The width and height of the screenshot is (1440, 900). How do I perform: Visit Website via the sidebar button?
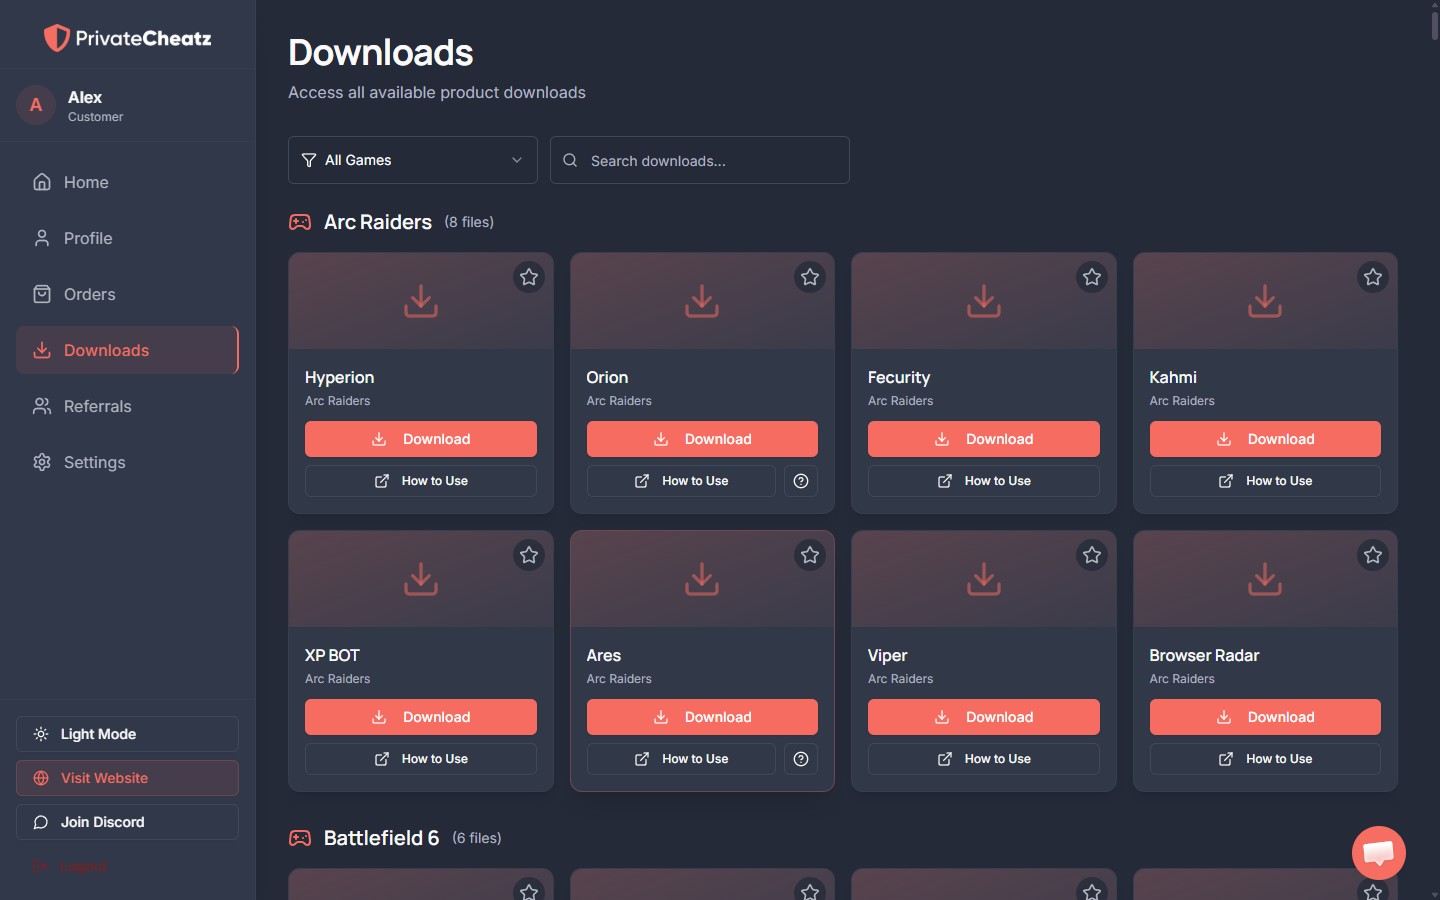[x=127, y=778]
